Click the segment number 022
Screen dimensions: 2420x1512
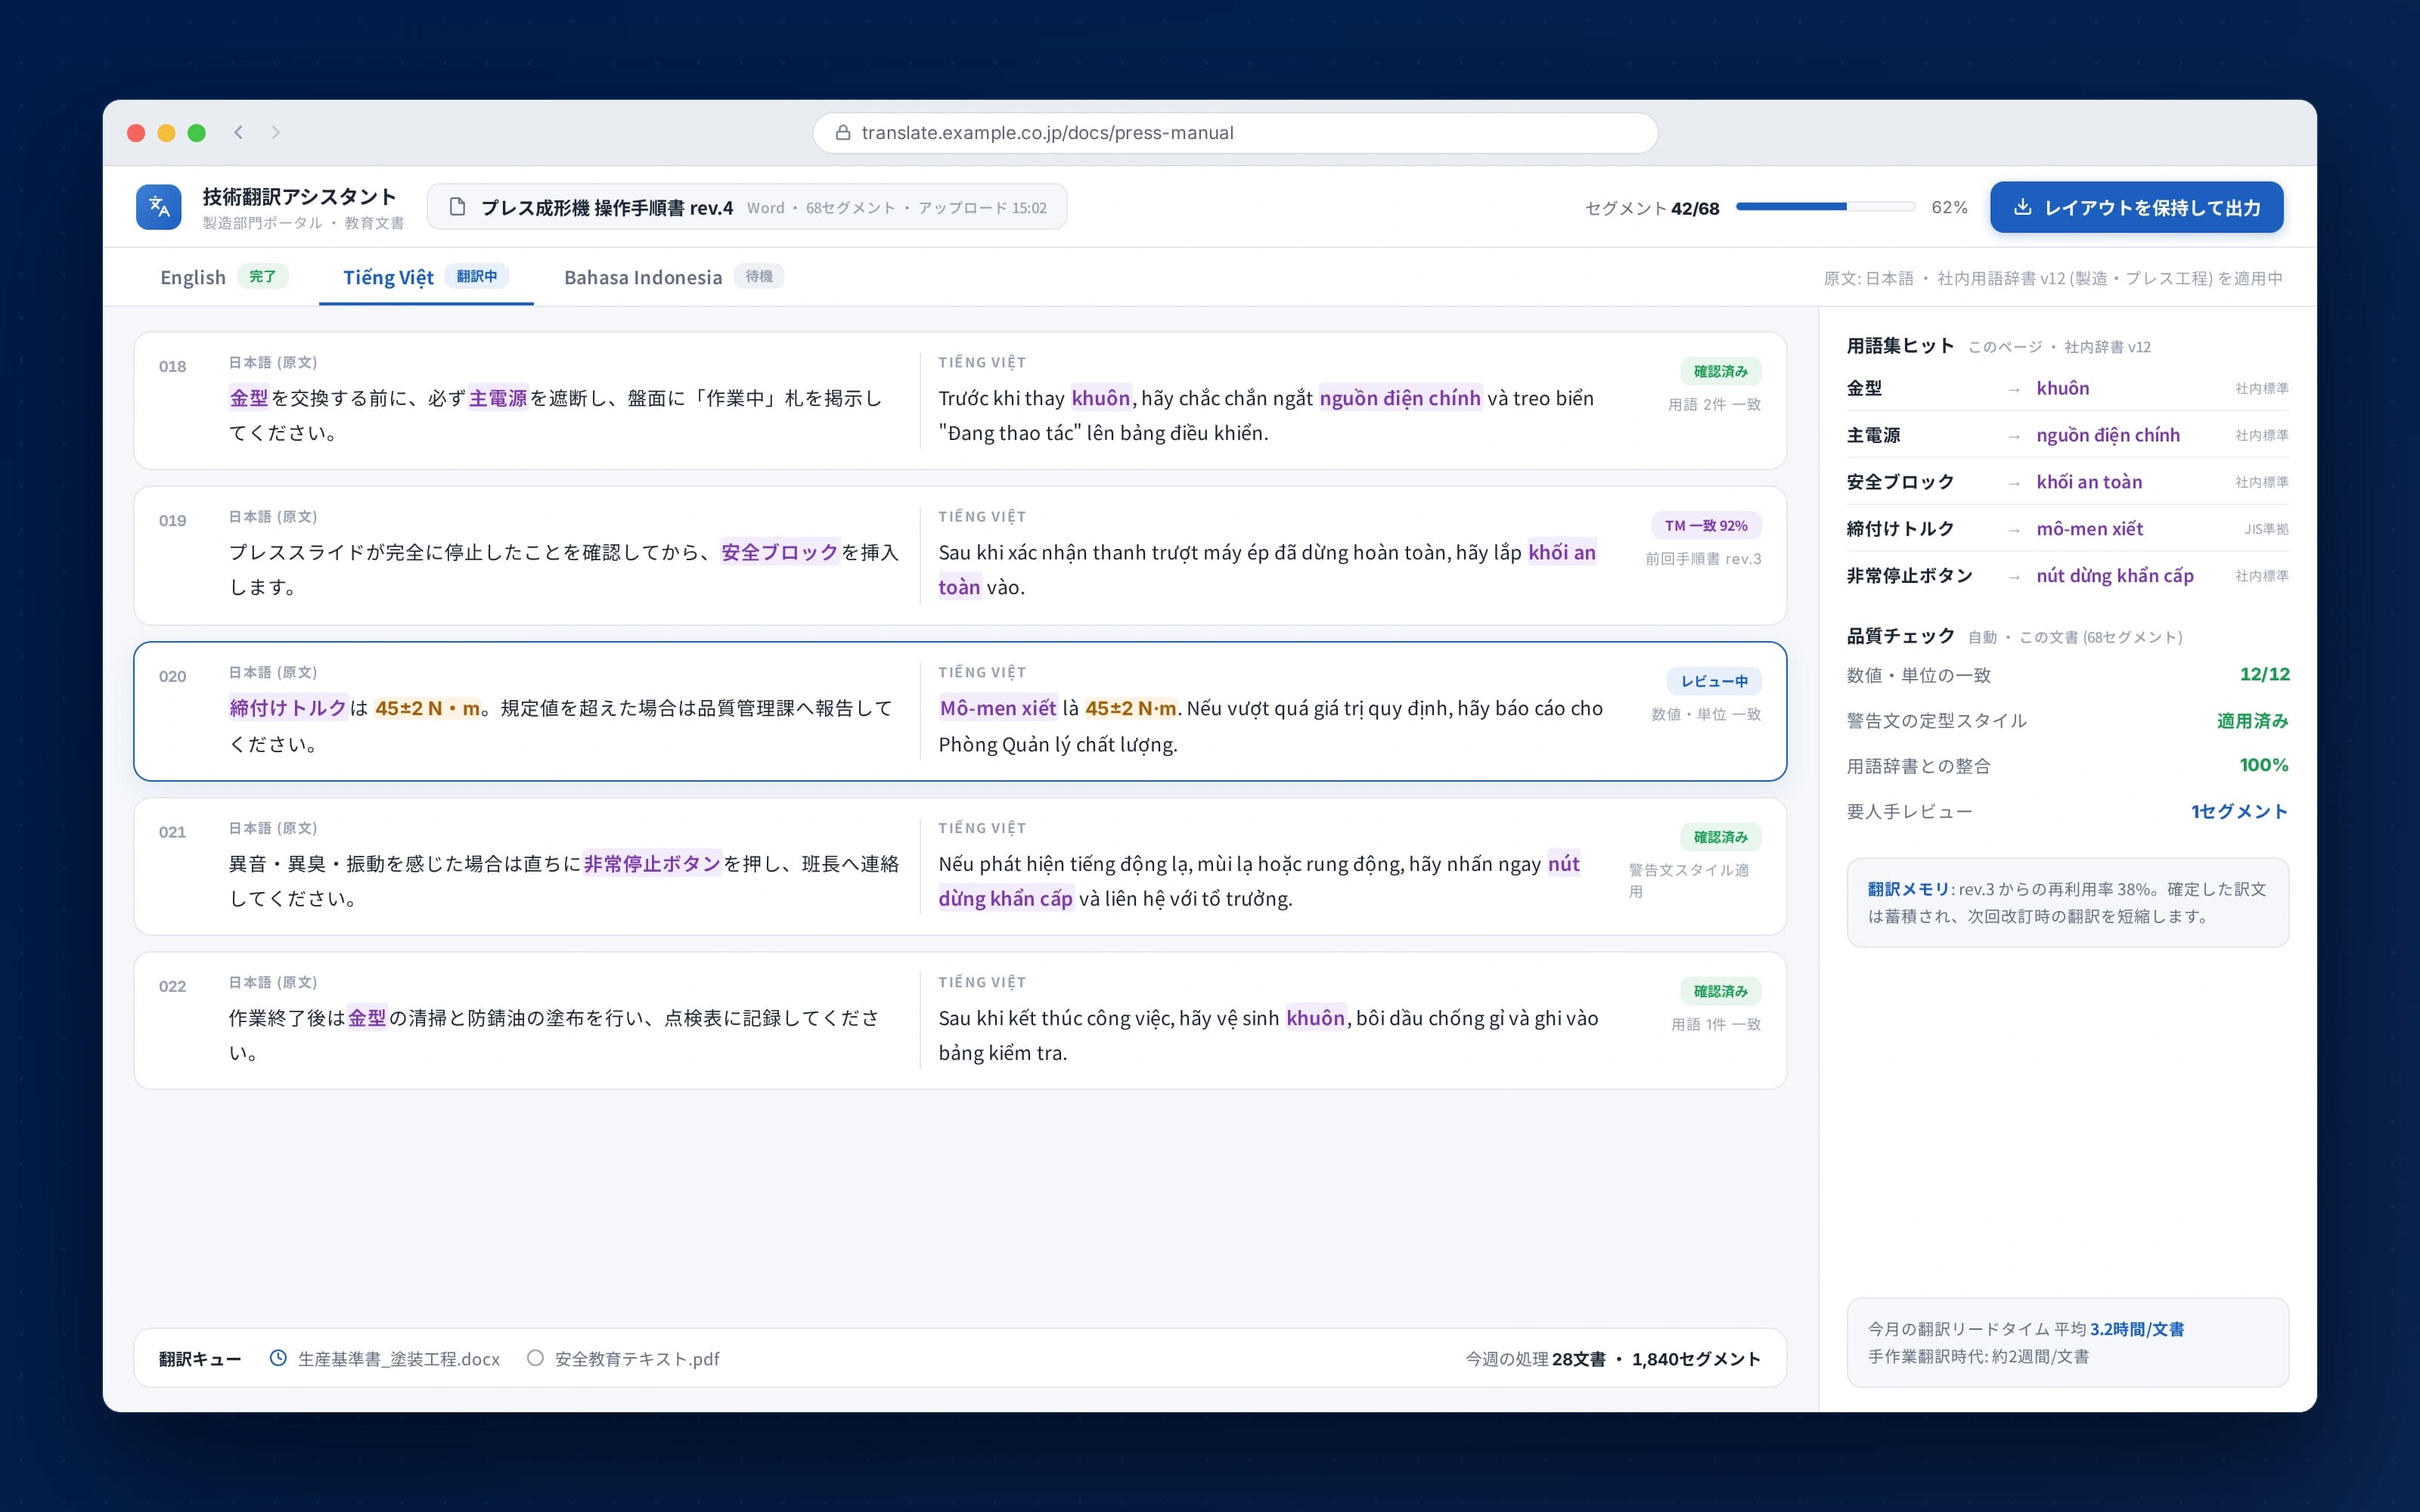[172, 986]
